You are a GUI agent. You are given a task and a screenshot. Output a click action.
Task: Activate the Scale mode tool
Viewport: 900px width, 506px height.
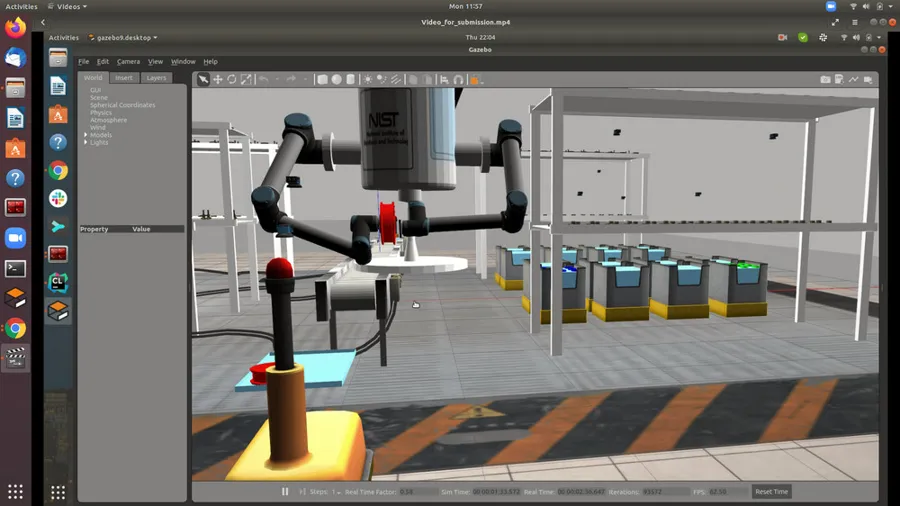[x=246, y=79]
